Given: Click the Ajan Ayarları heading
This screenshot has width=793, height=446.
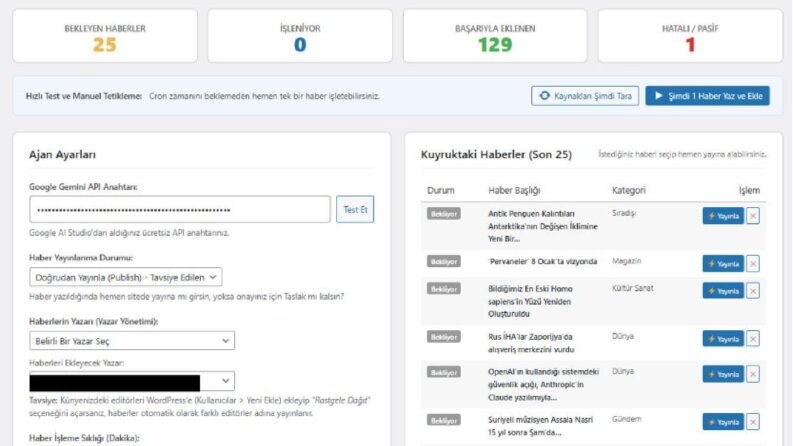Looking at the screenshot, I should [62, 155].
